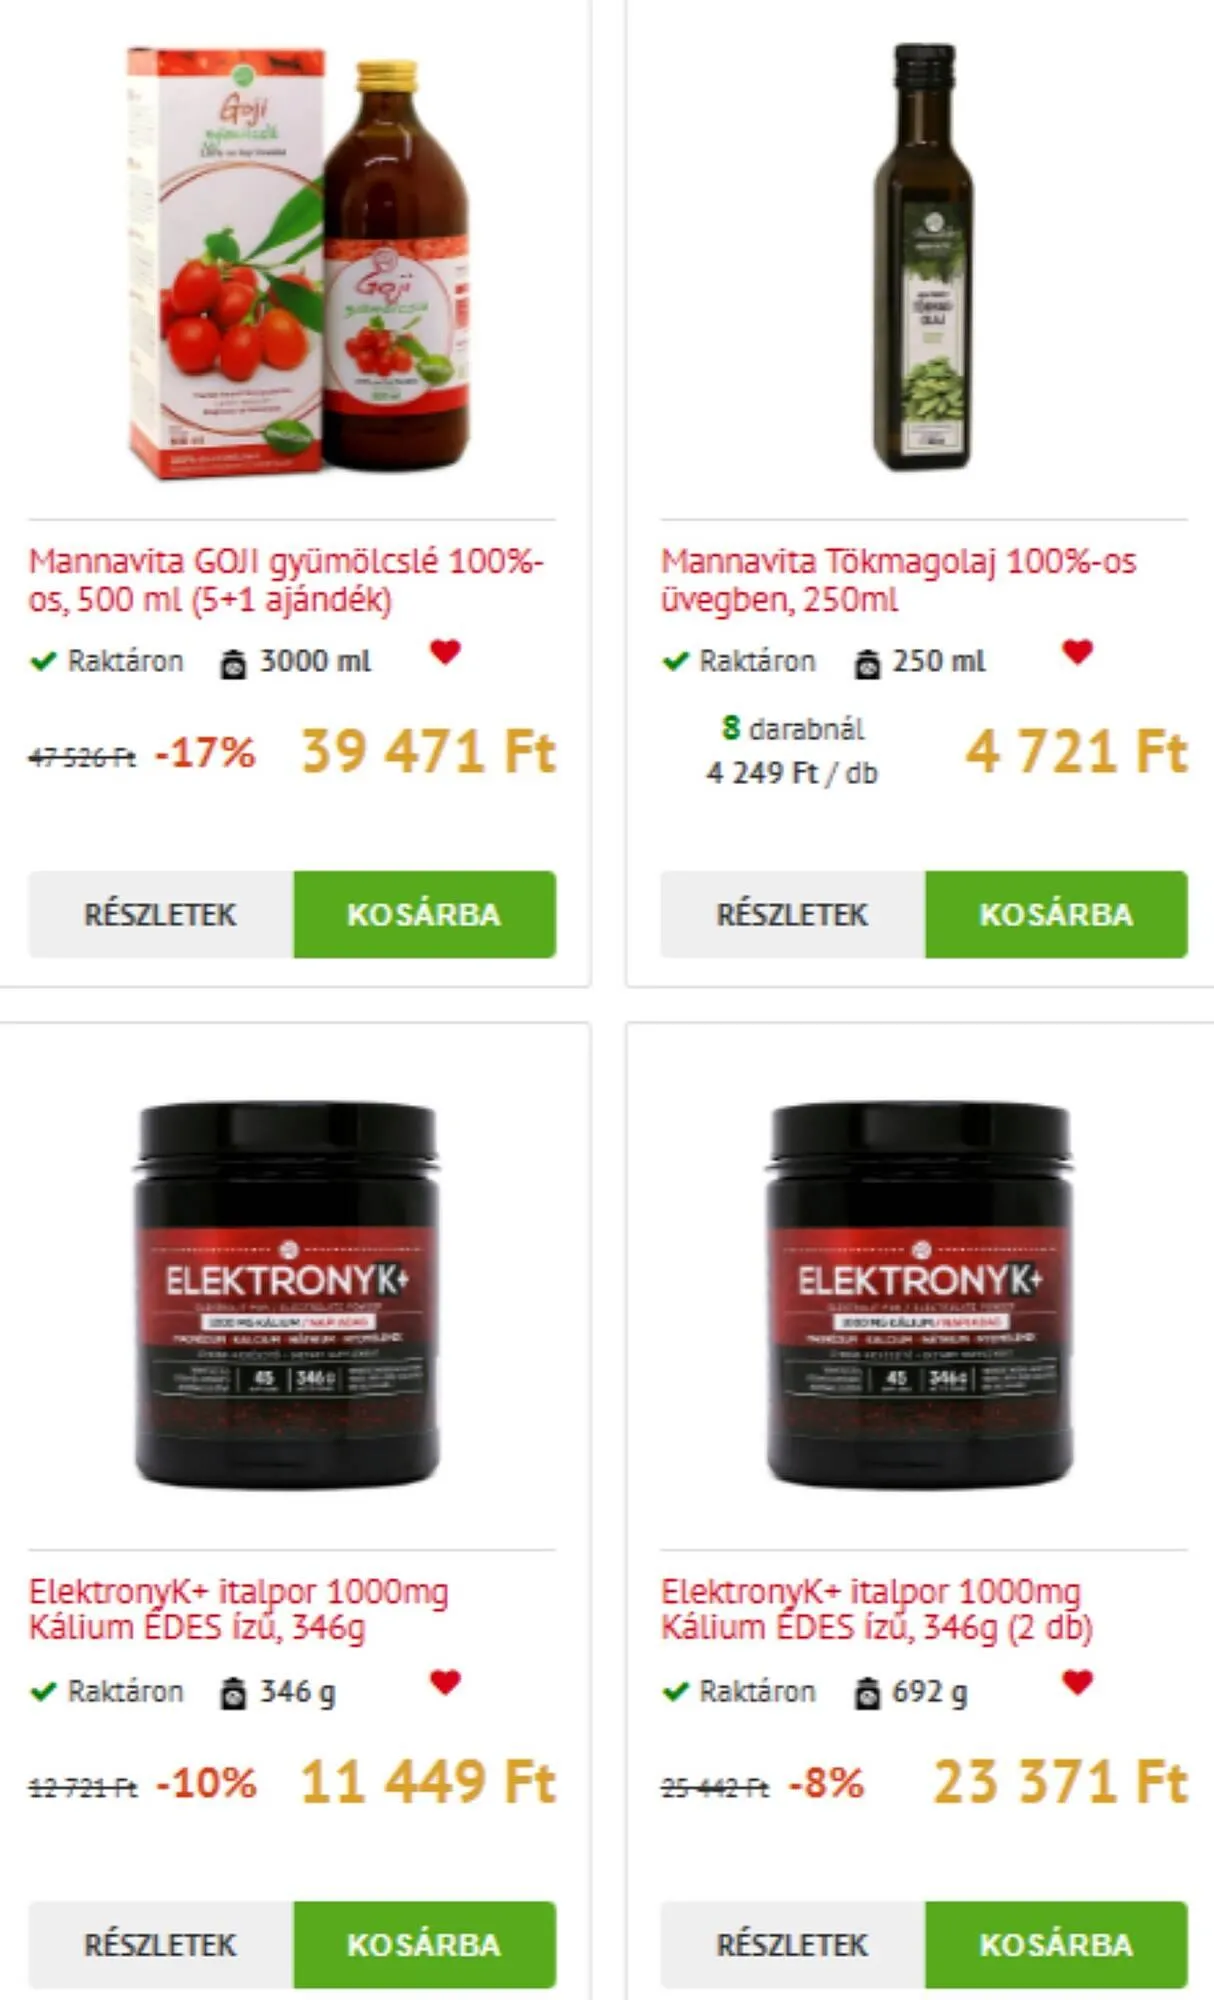The image size is (1214, 2000).
Task: Open ElektronyK+ italpor ÉDES ízű 346g link
Action: tap(238, 1609)
